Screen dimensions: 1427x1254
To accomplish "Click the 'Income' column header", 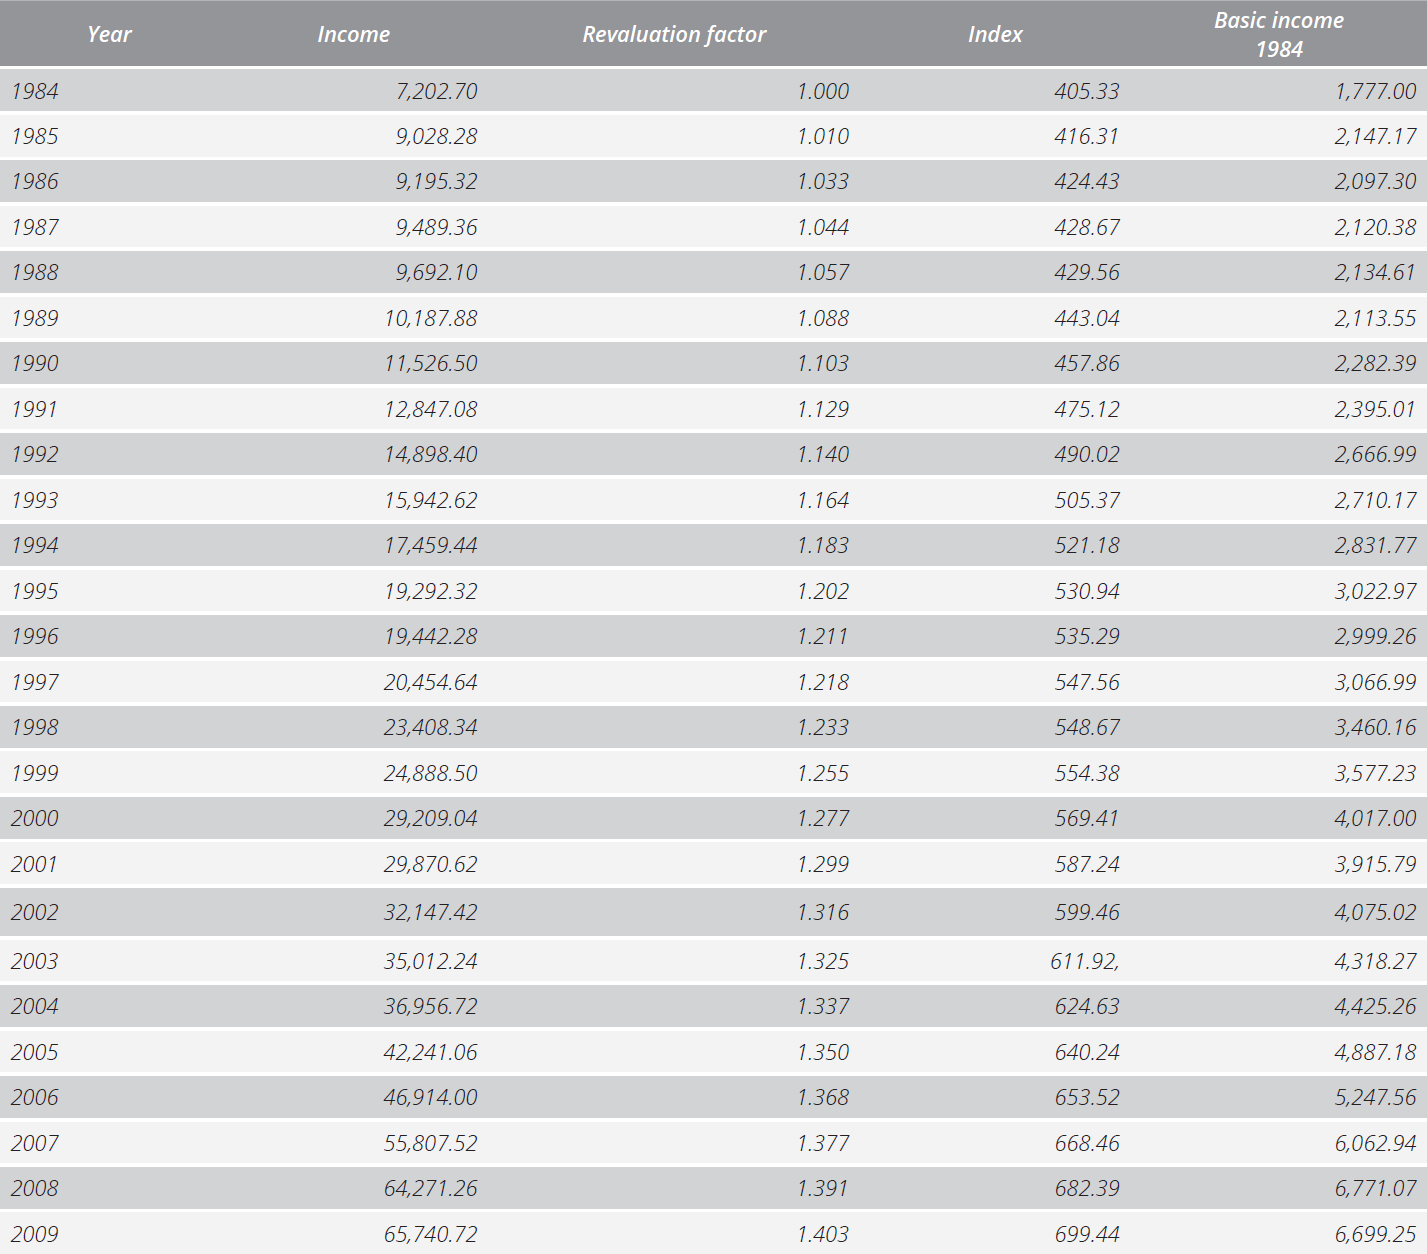I will [x=353, y=34].
